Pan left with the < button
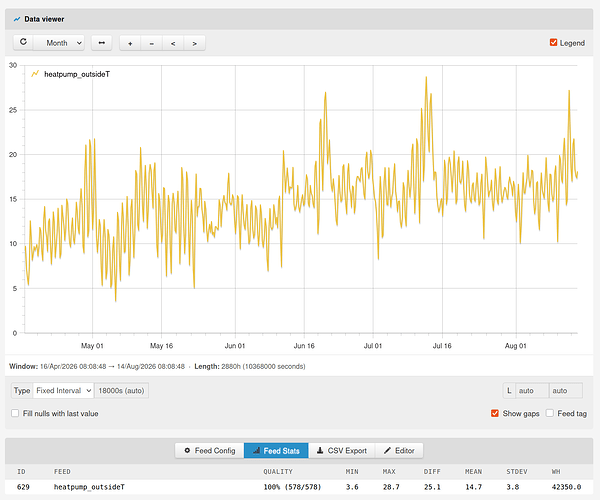The image size is (600, 500). pos(173,43)
